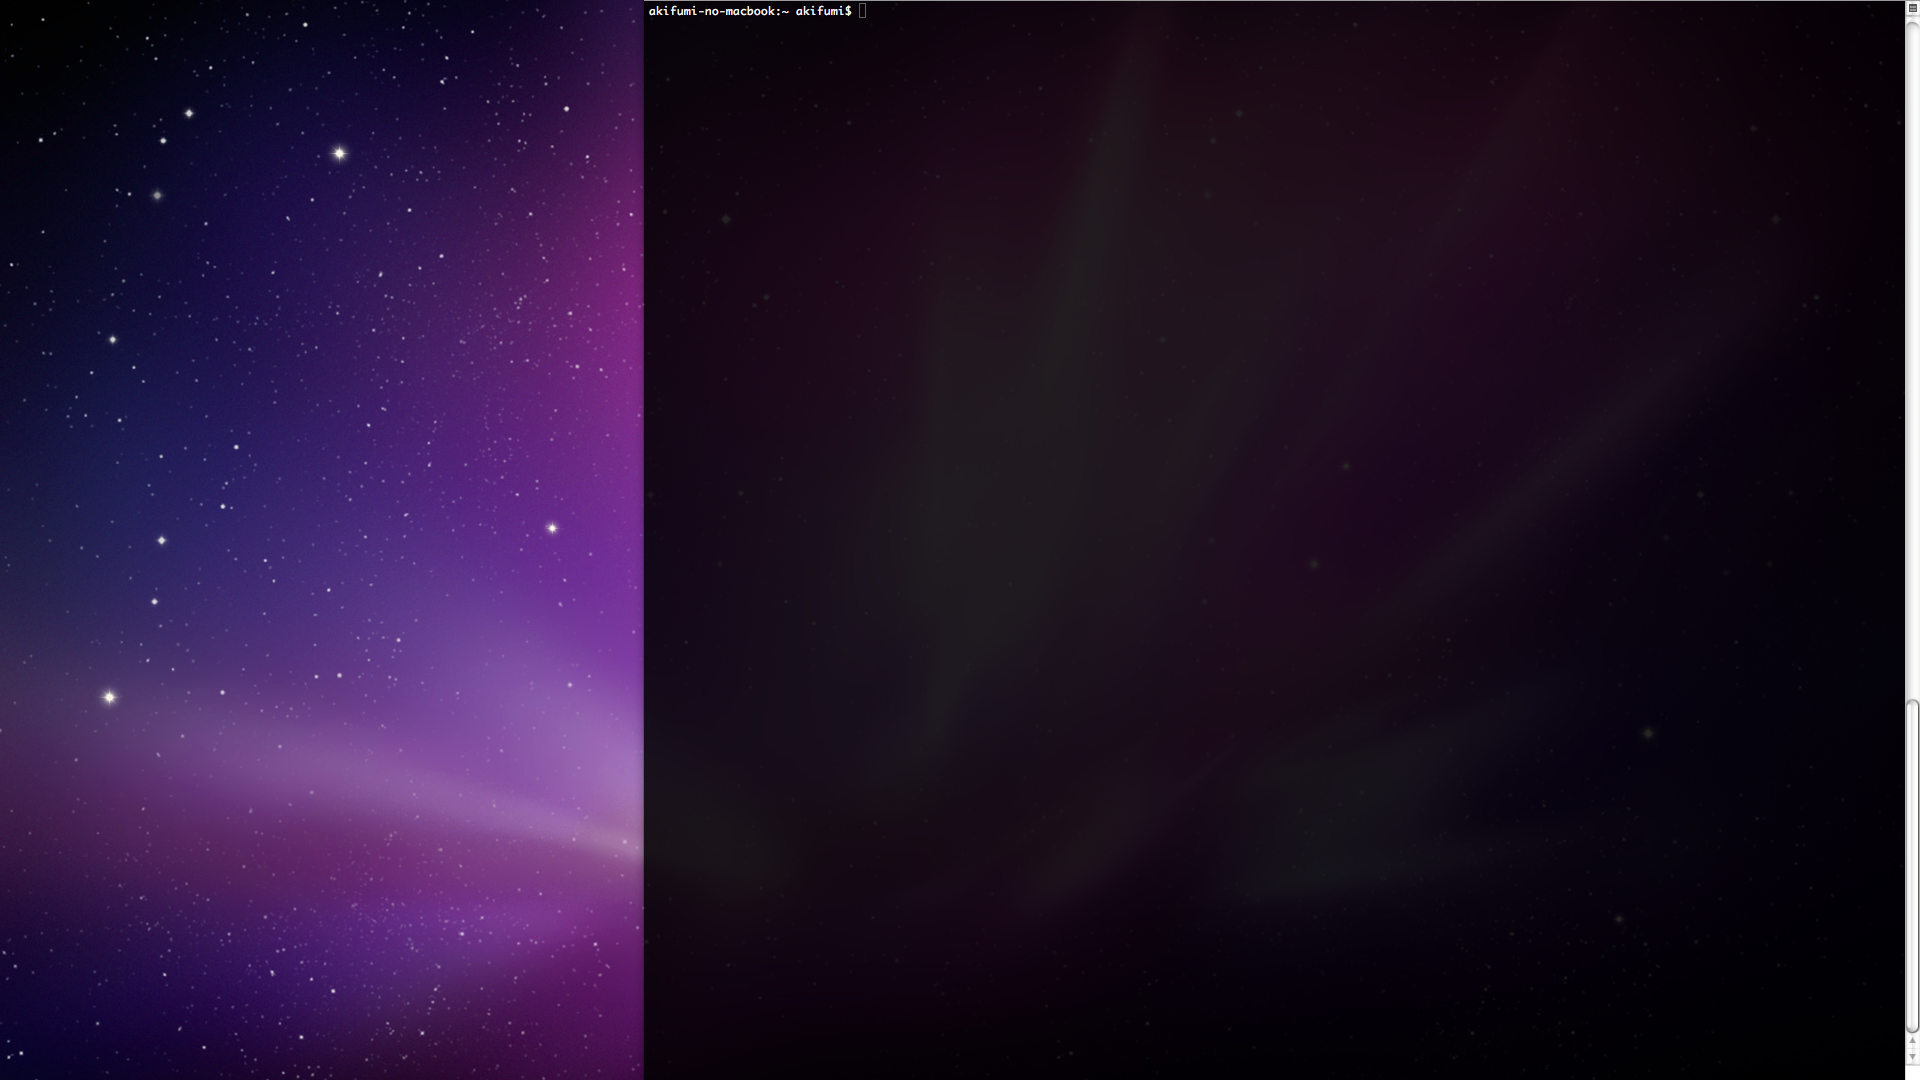This screenshot has width=1920, height=1080.
Task: Click the bright star at lower-left desktop
Action: pyautogui.click(x=109, y=697)
